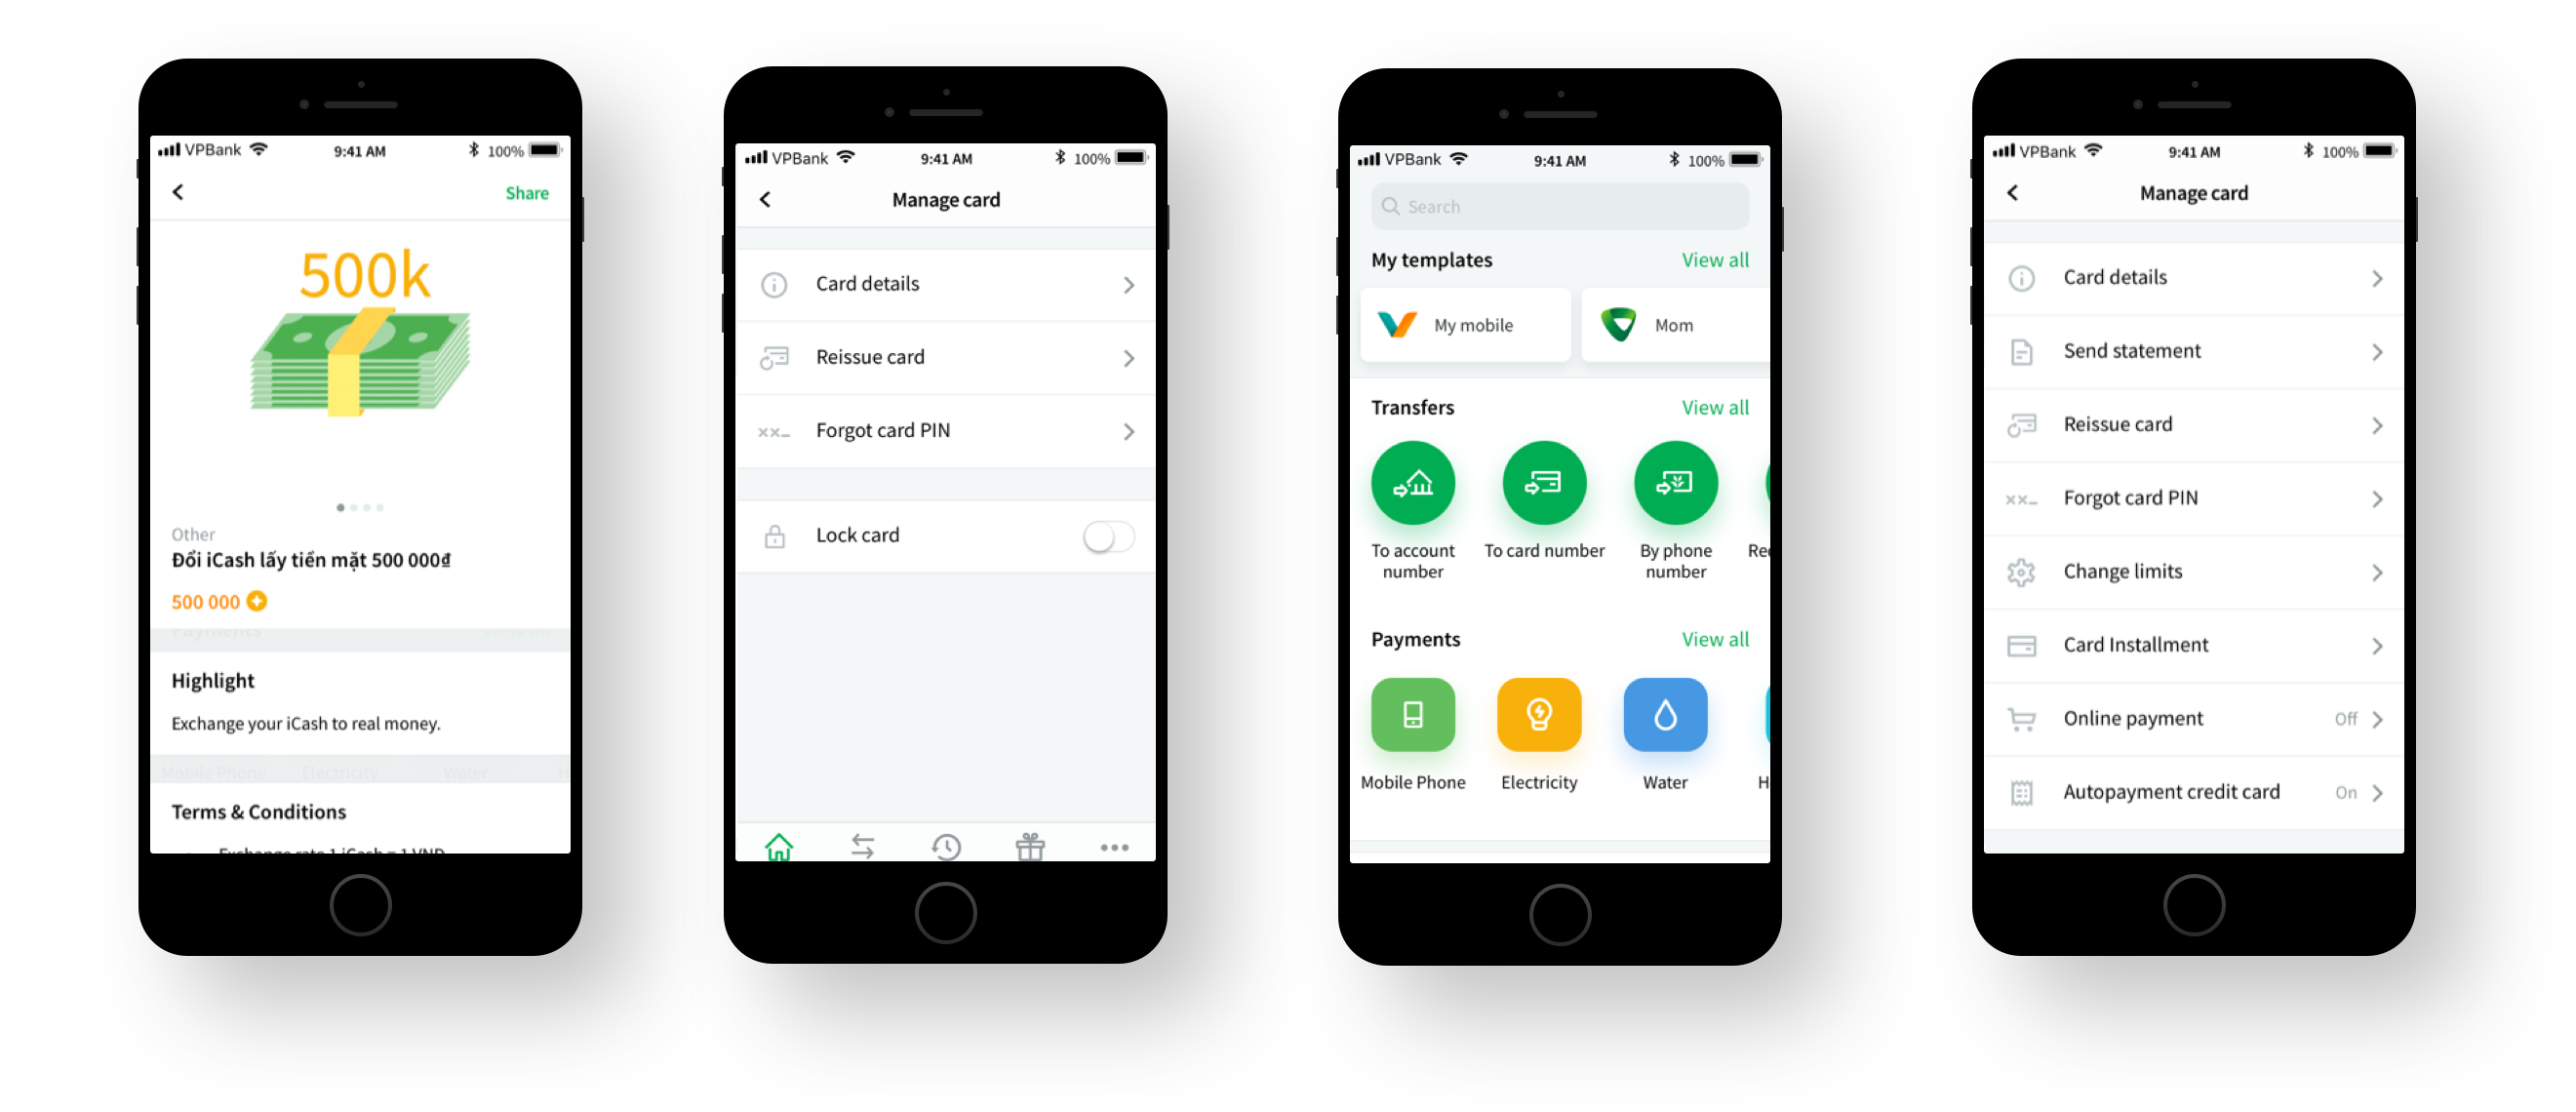Tap the View all link under Transfers
Viewport: 2576px width, 1112px height.
[x=1714, y=408]
